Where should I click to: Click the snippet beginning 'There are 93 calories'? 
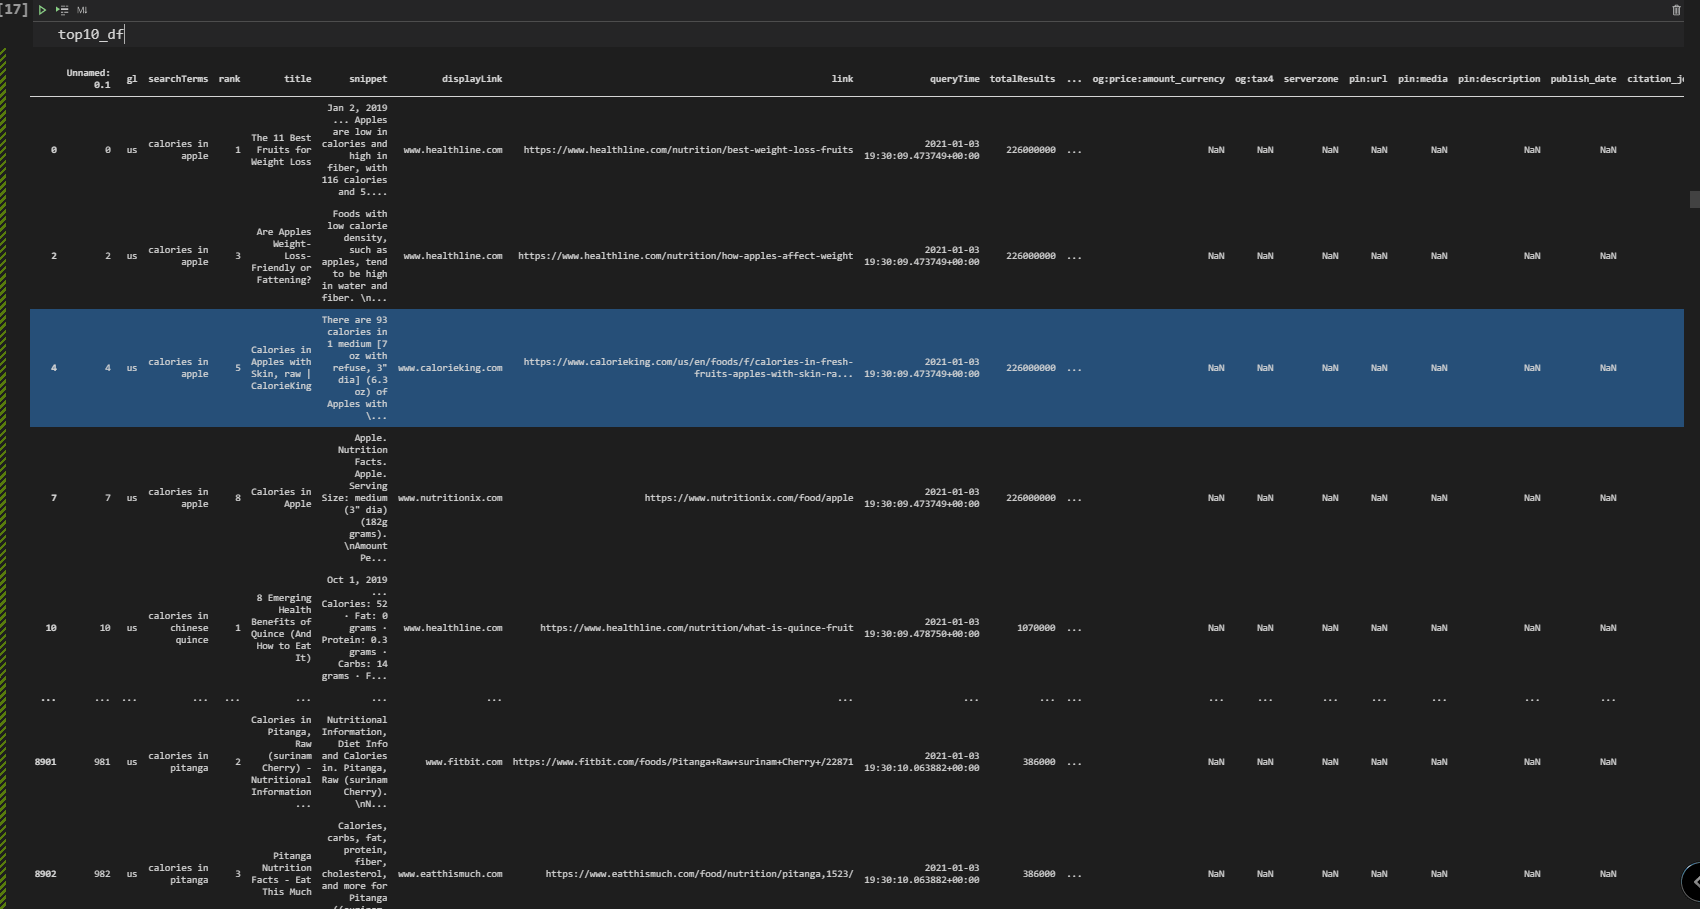point(355,368)
